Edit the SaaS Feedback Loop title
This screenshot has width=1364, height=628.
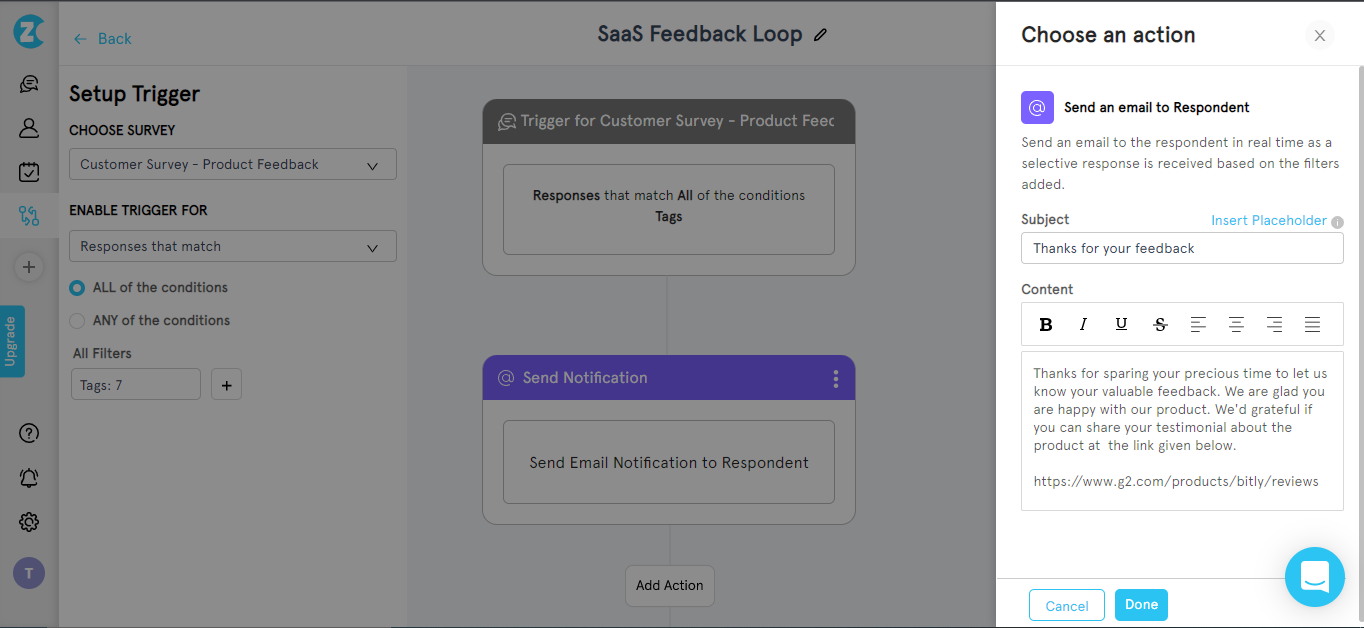tap(821, 35)
